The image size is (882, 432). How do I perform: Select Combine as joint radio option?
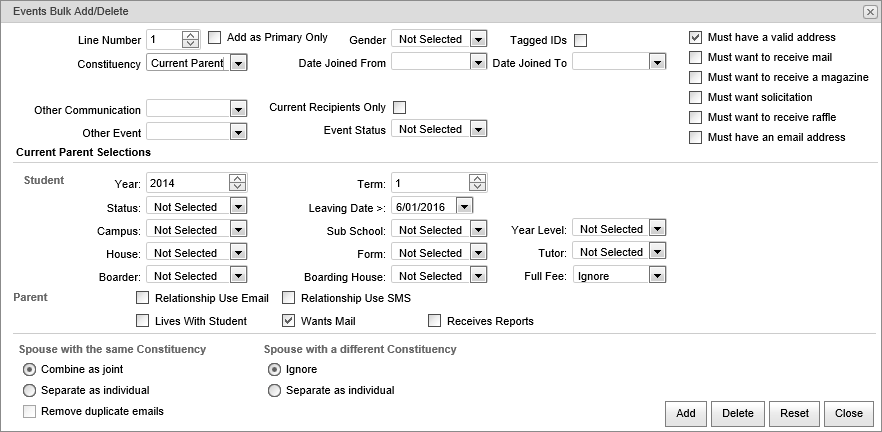pos(29,370)
